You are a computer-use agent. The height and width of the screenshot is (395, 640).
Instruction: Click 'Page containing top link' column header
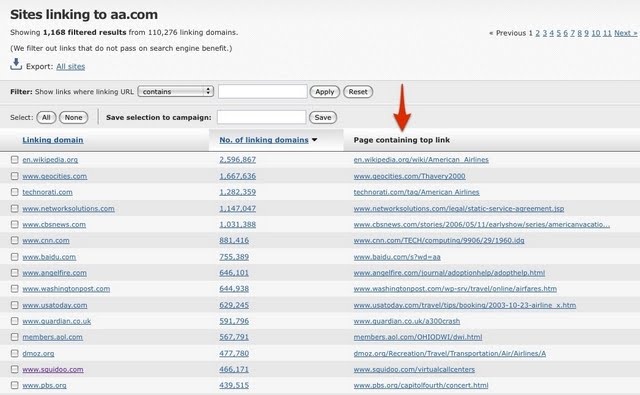[402, 140]
